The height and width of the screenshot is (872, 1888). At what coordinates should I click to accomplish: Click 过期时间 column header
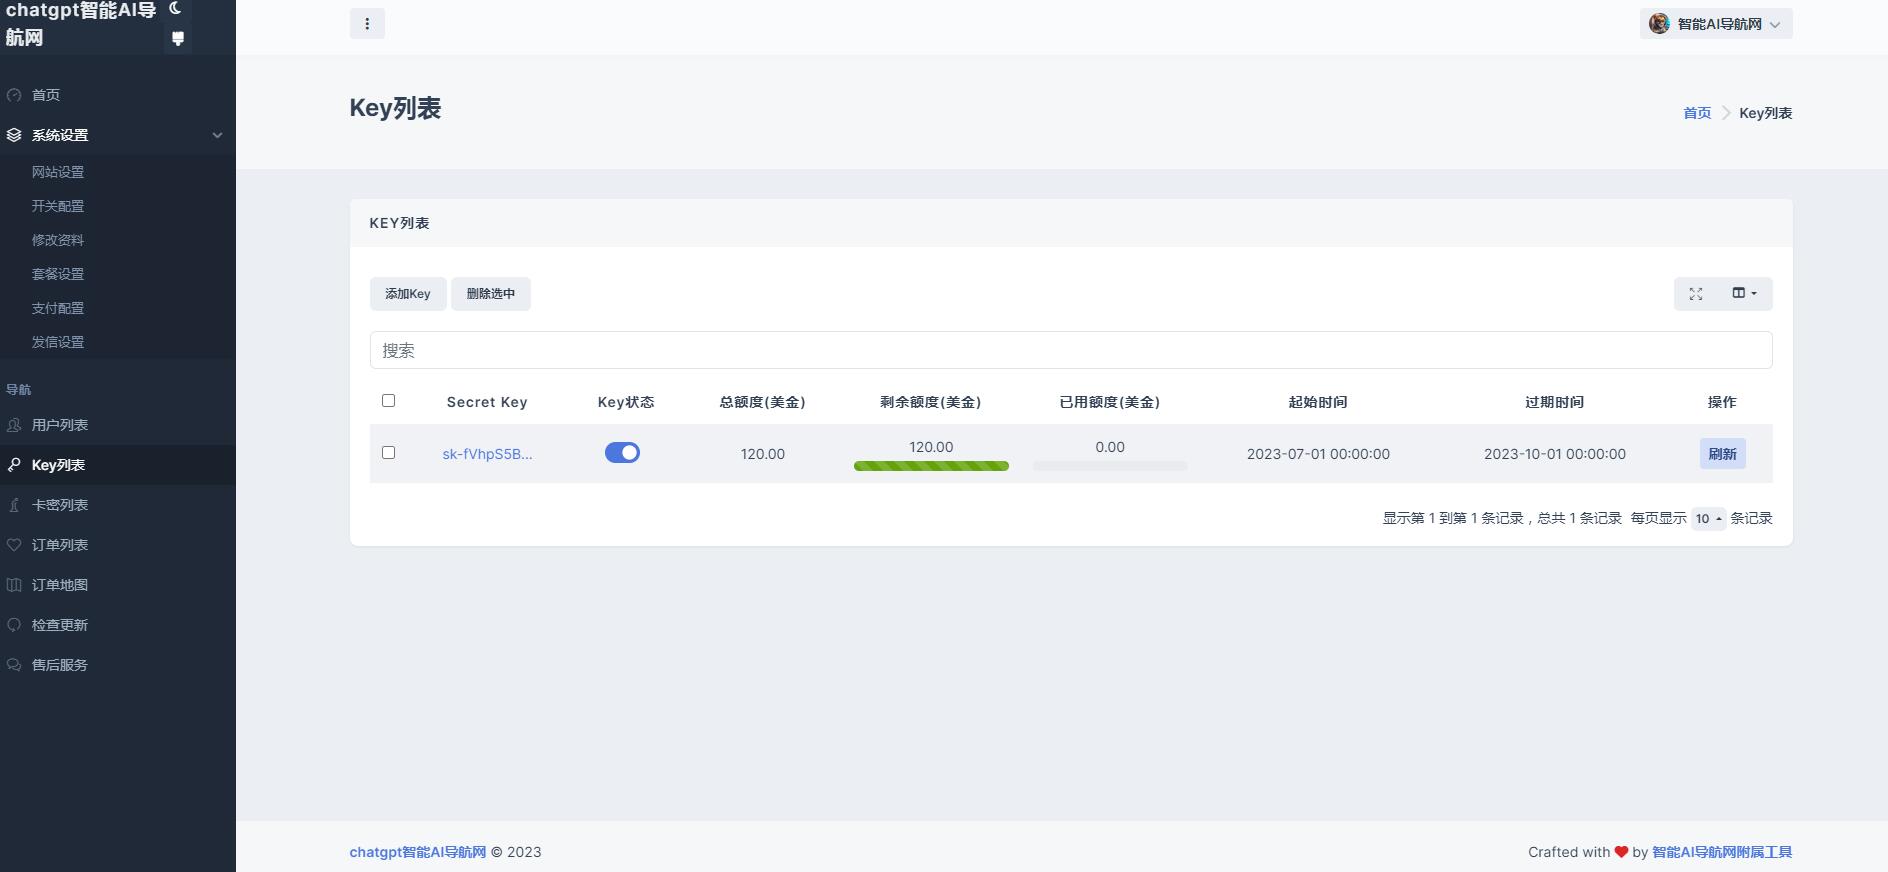pos(1555,402)
